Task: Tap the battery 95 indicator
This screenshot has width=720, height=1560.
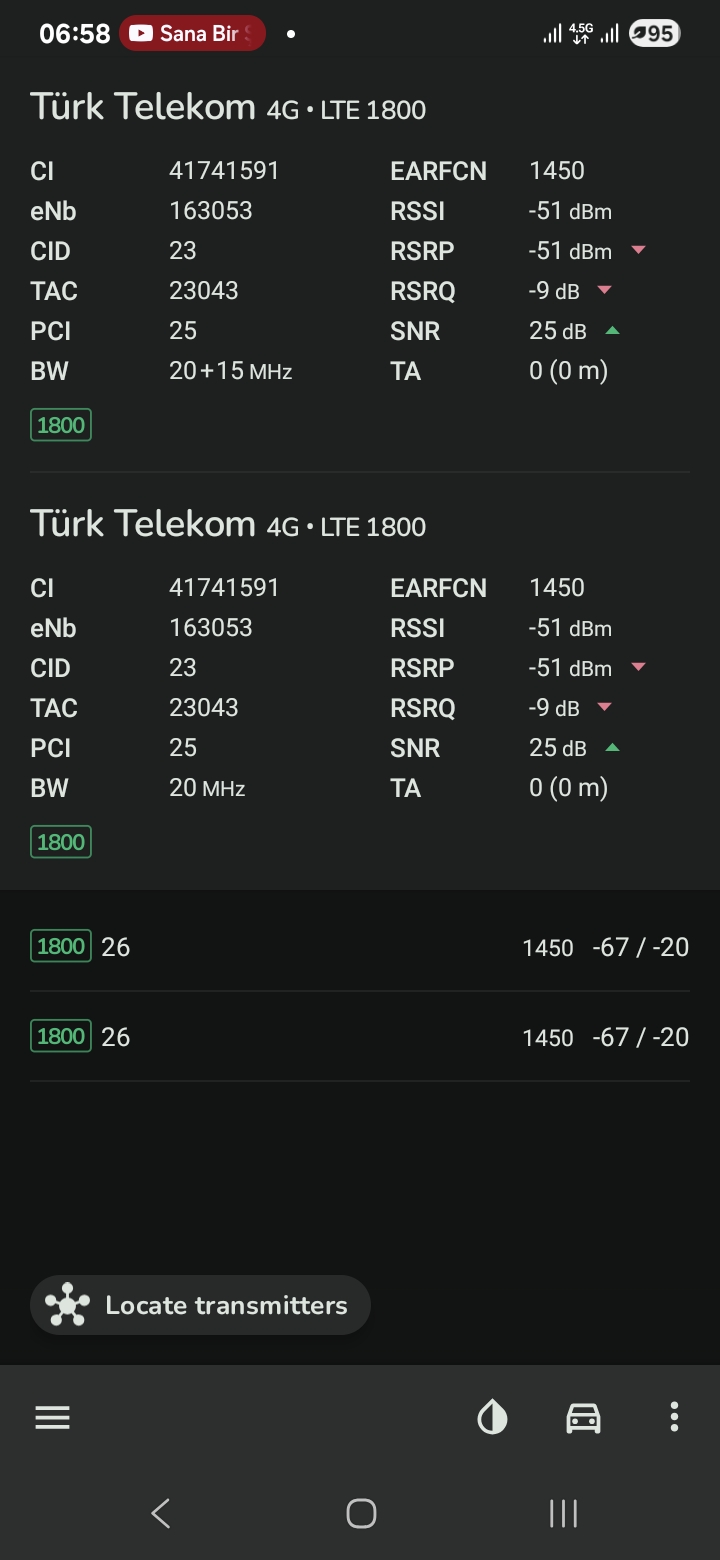Action: (x=655, y=34)
